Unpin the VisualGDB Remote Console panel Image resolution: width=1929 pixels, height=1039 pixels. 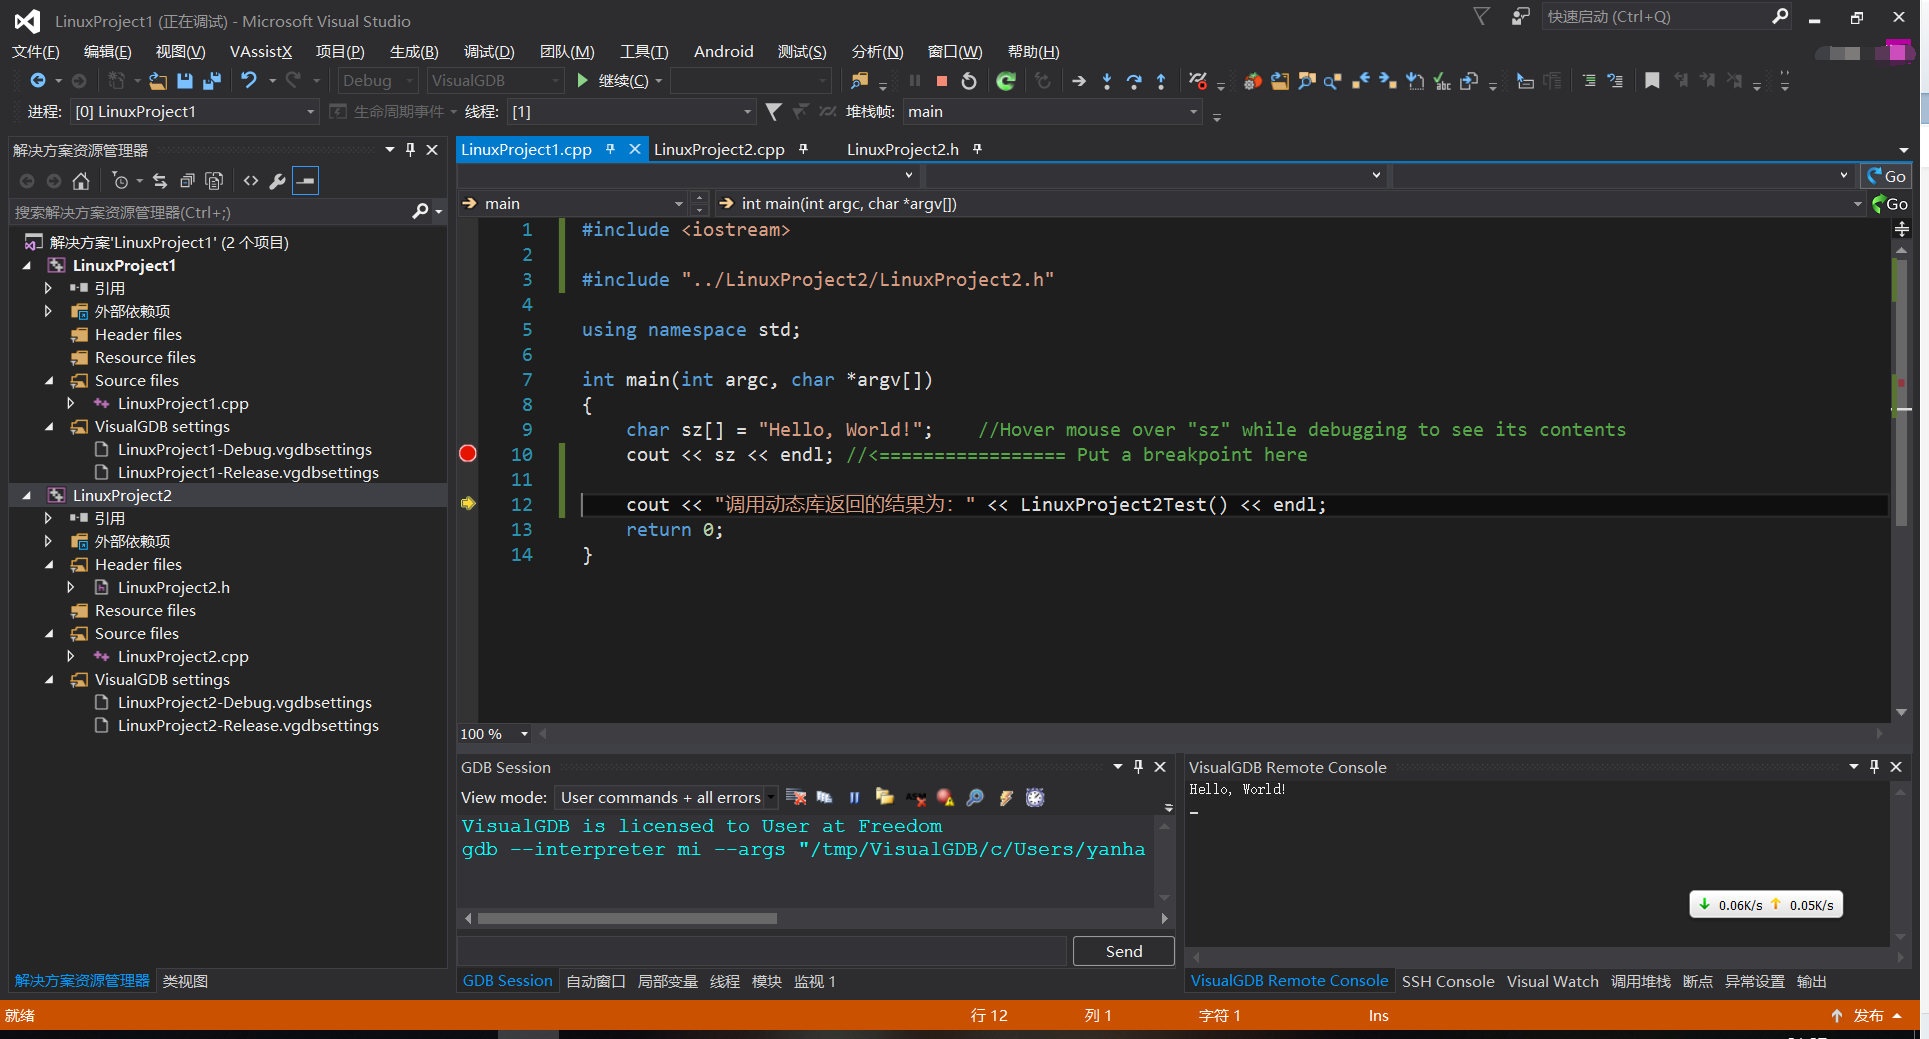[x=1874, y=767]
